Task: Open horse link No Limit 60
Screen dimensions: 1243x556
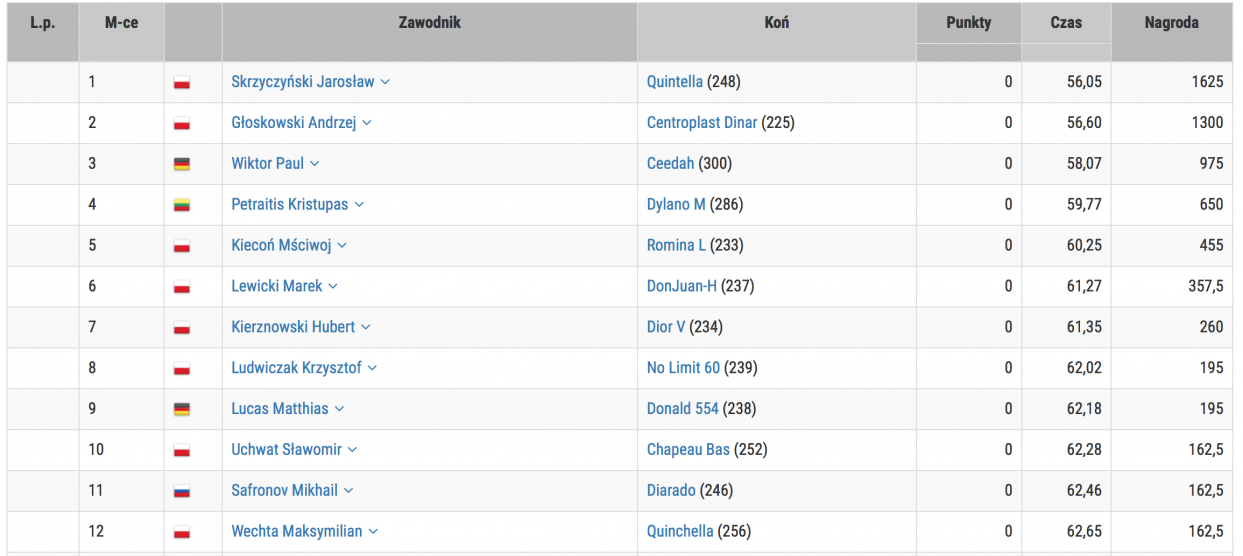Action: click(x=683, y=368)
